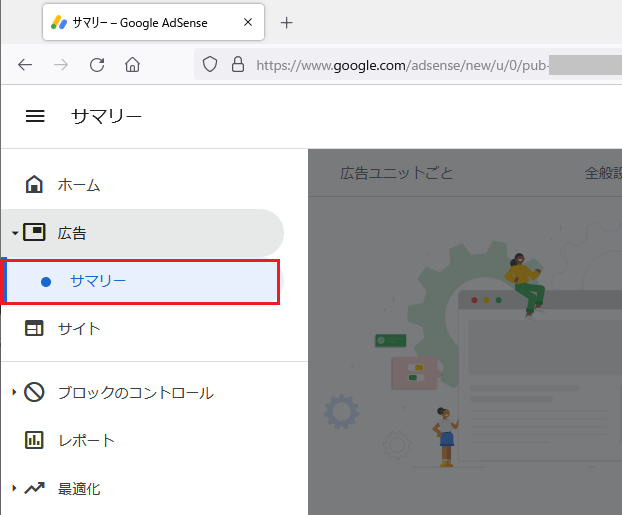Image resolution: width=622 pixels, height=515 pixels.
Task: Go back using browser back arrow
Action: pyautogui.click(x=25, y=65)
